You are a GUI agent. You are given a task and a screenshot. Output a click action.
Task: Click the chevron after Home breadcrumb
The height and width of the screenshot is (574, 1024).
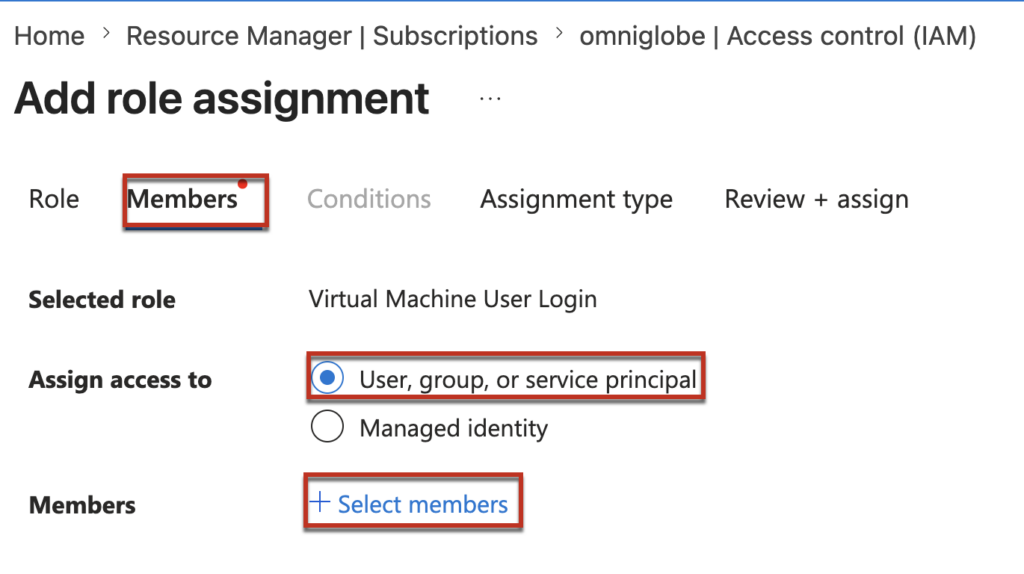106,36
